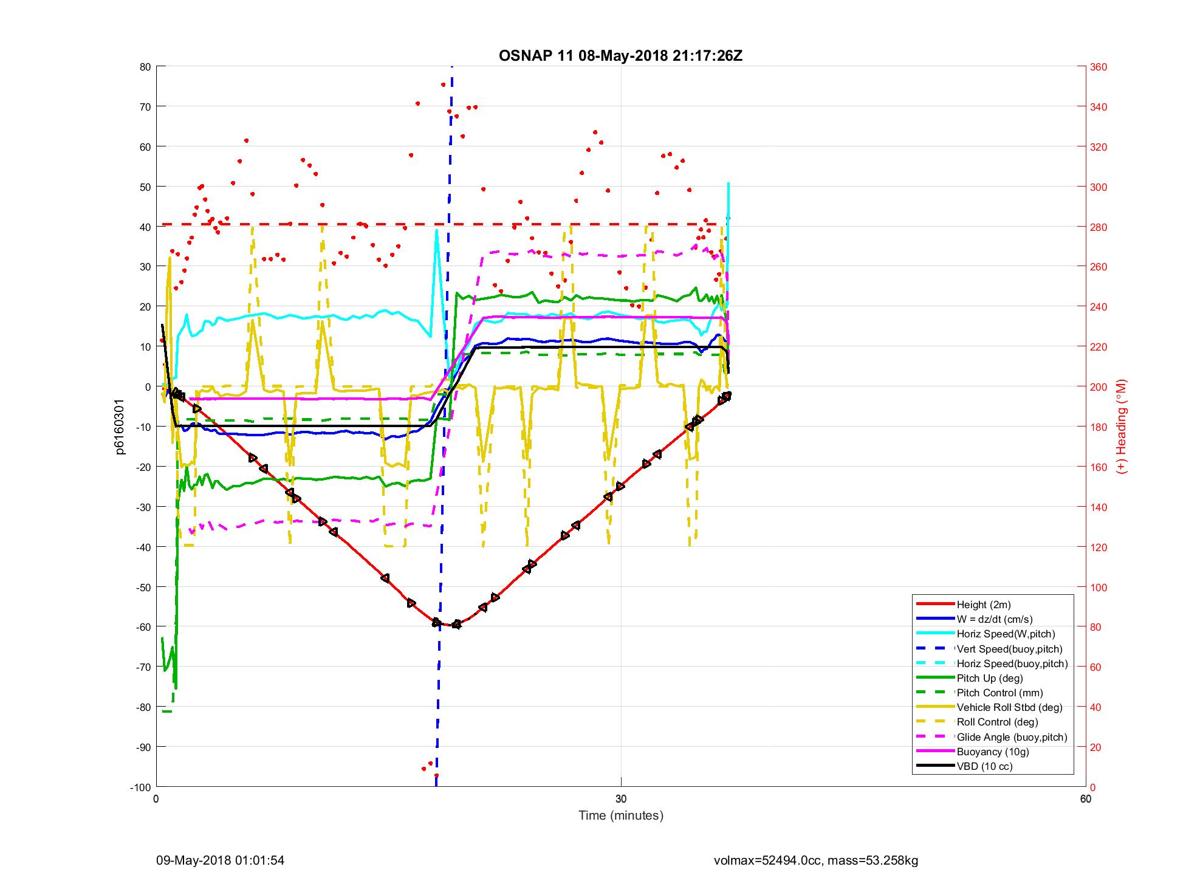Click the x-axis tick label "30"

pos(621,799)
